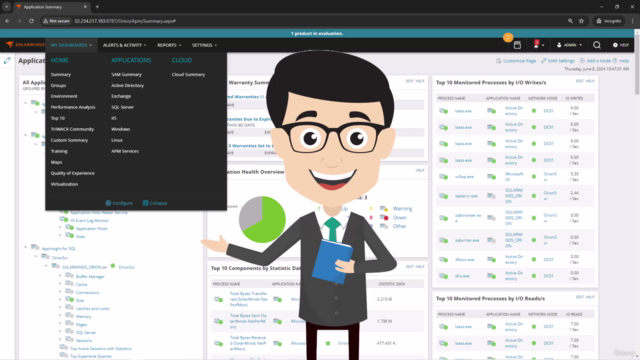Click Warning legend entry

402,209
